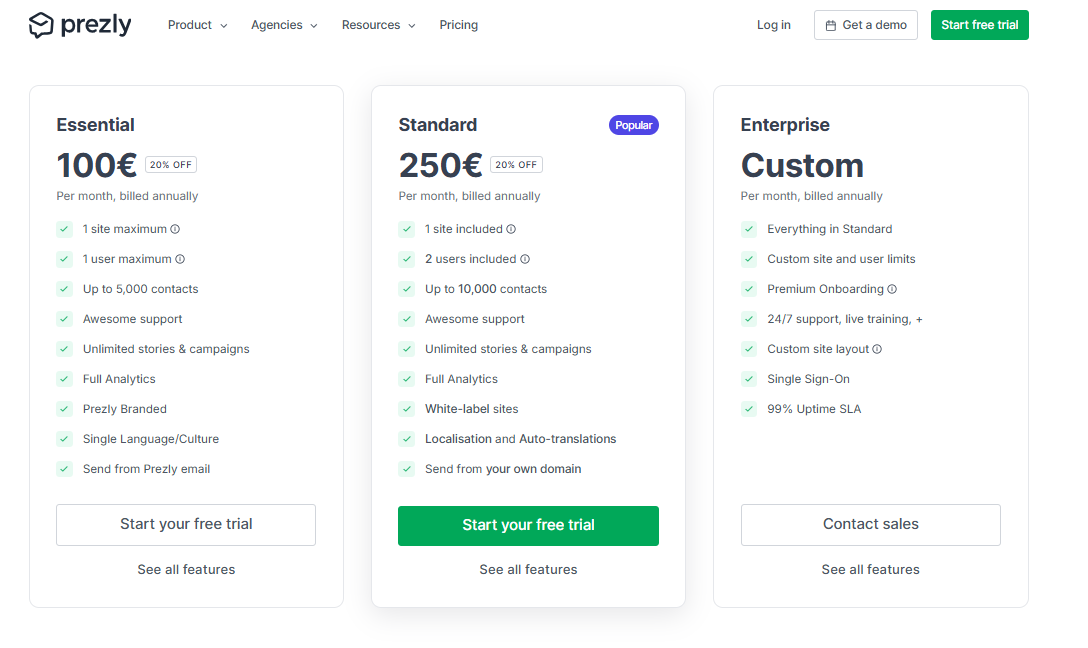Click the Essential plan title

tap(95, 125)
